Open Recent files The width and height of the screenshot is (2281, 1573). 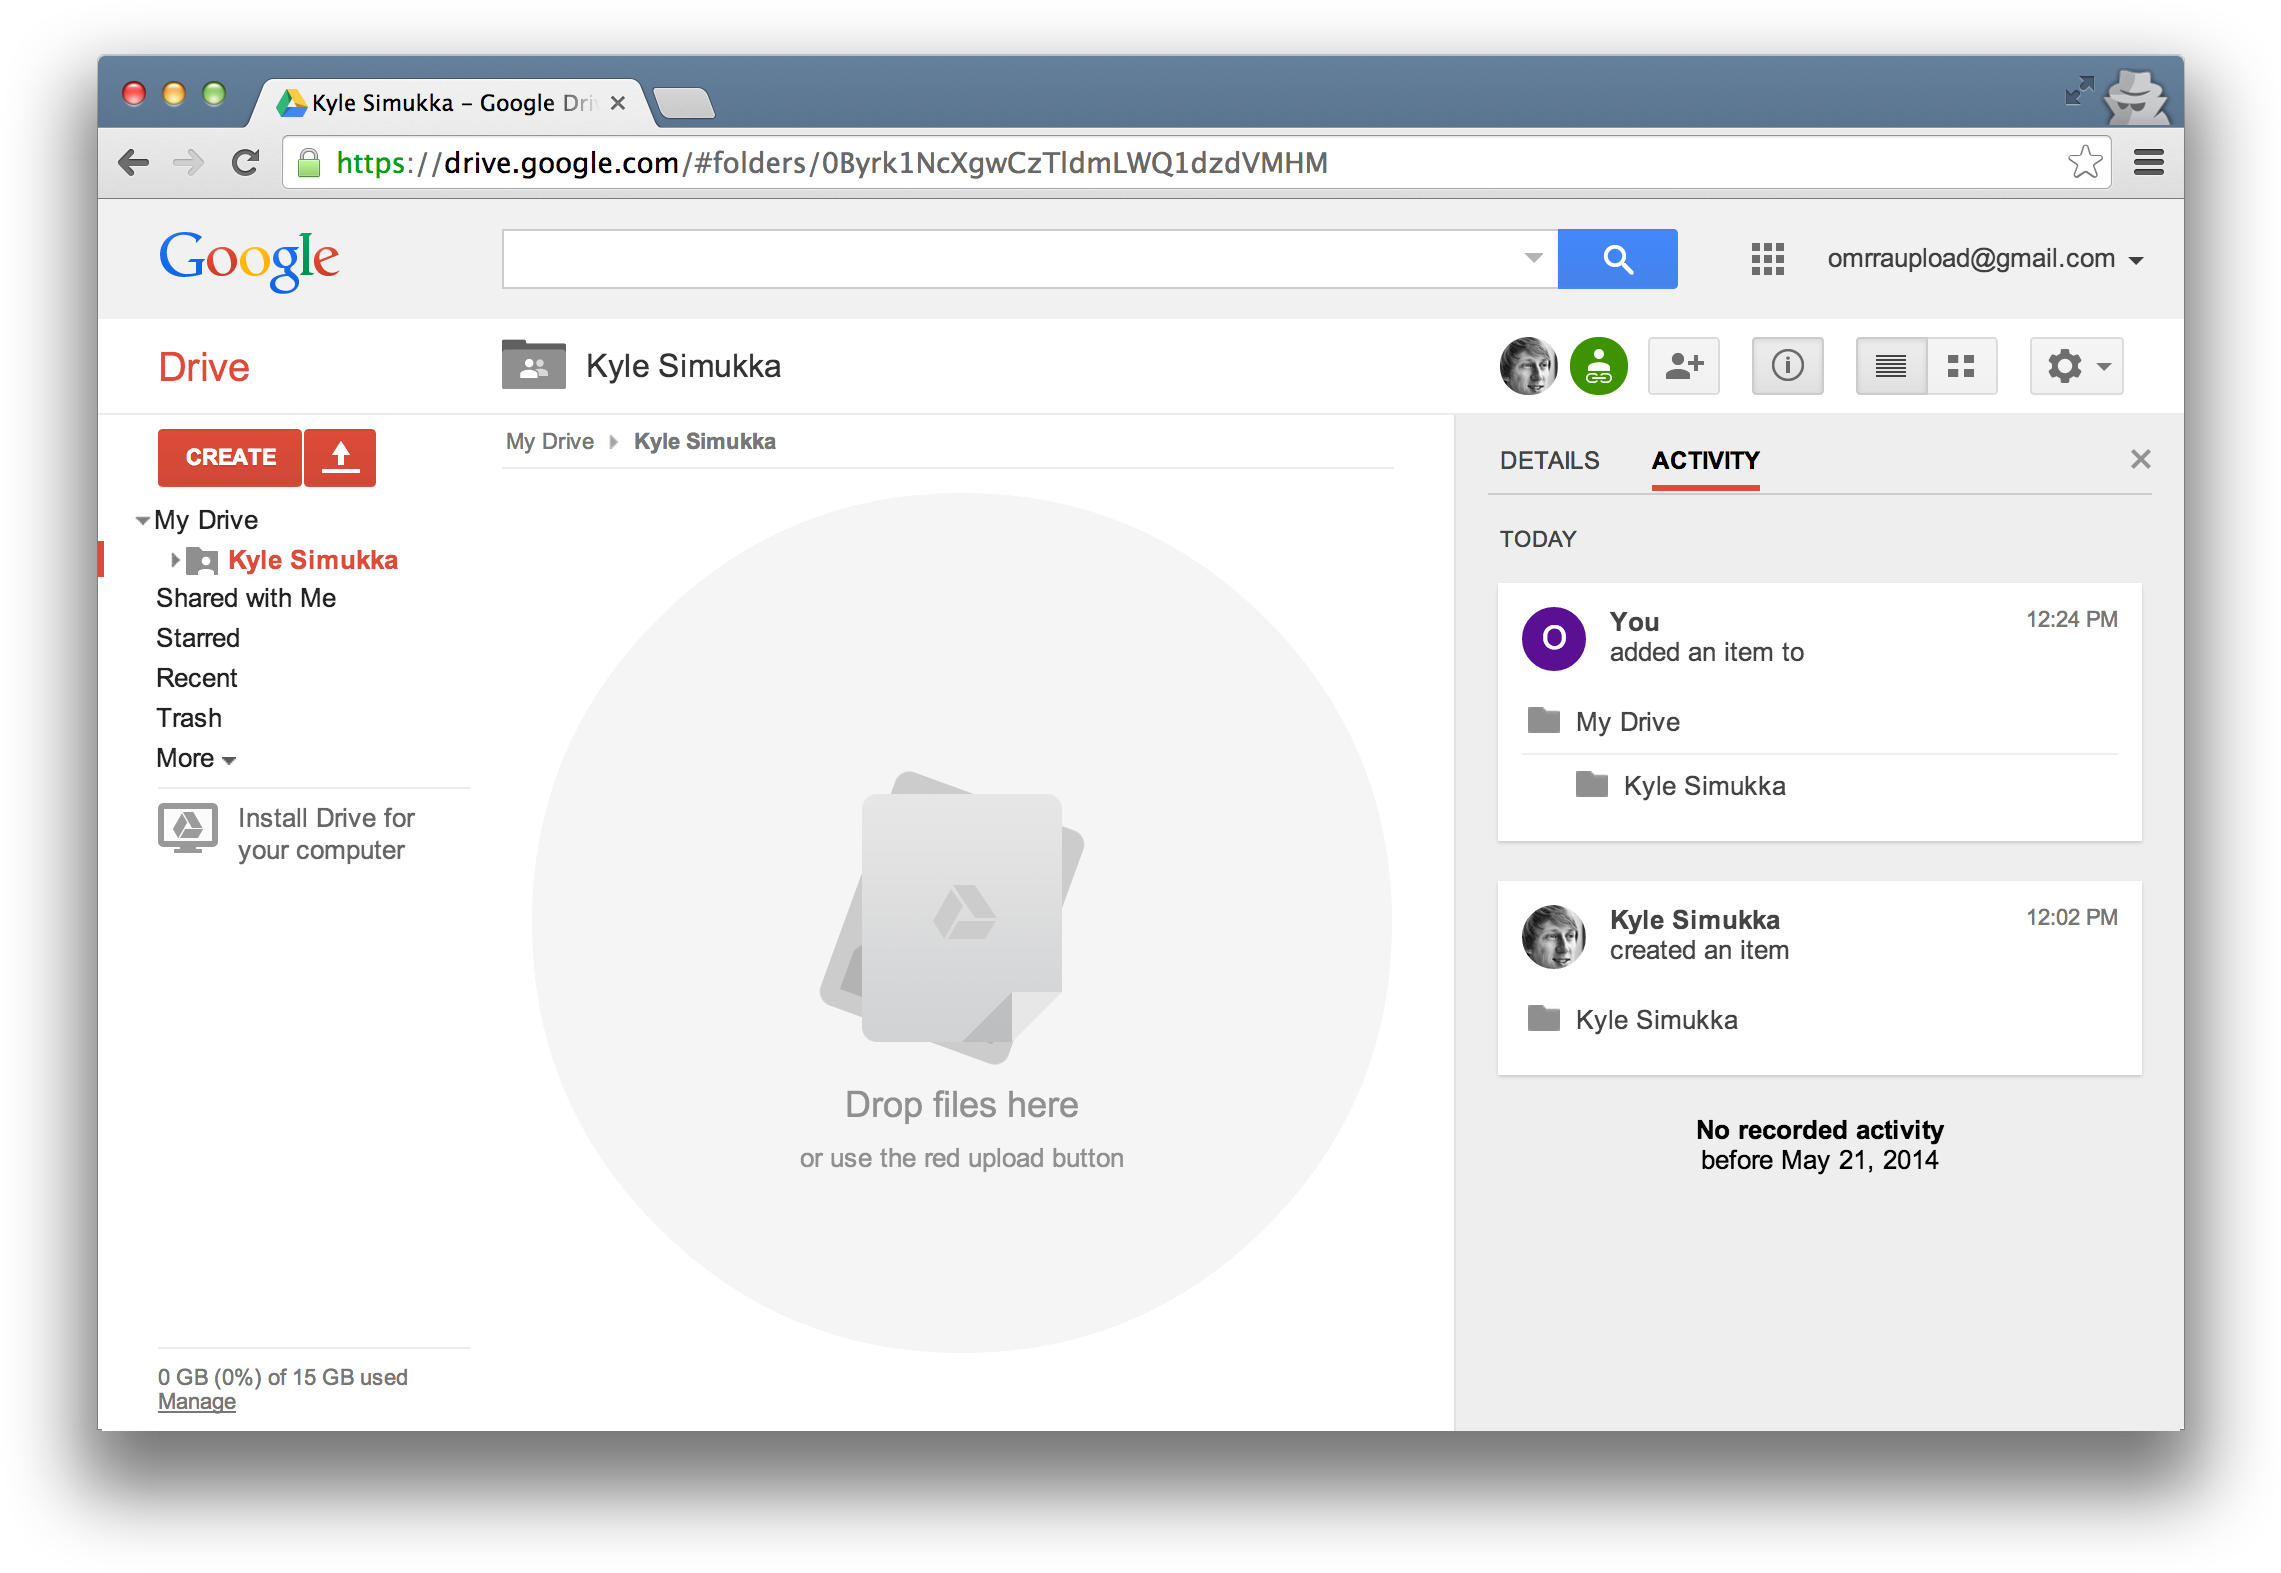[x=197, y=678]
